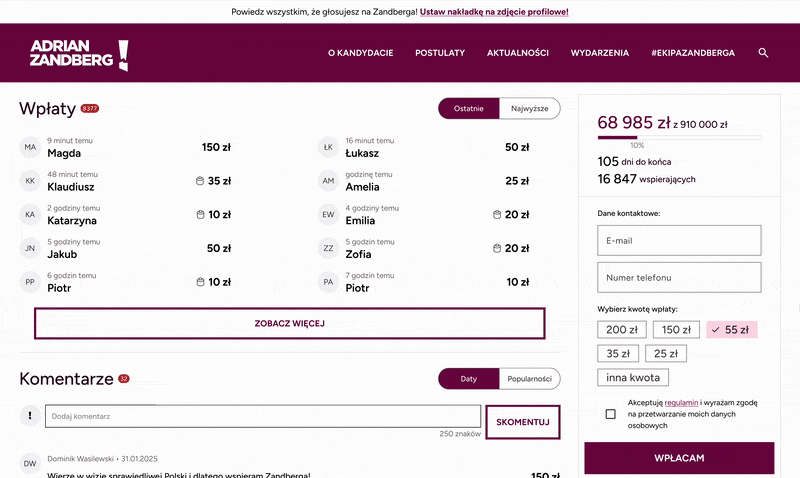This screenshot has height=478, width=800.
Task: Click the 68 985 zł collected amount
Action: click(634, 122)
